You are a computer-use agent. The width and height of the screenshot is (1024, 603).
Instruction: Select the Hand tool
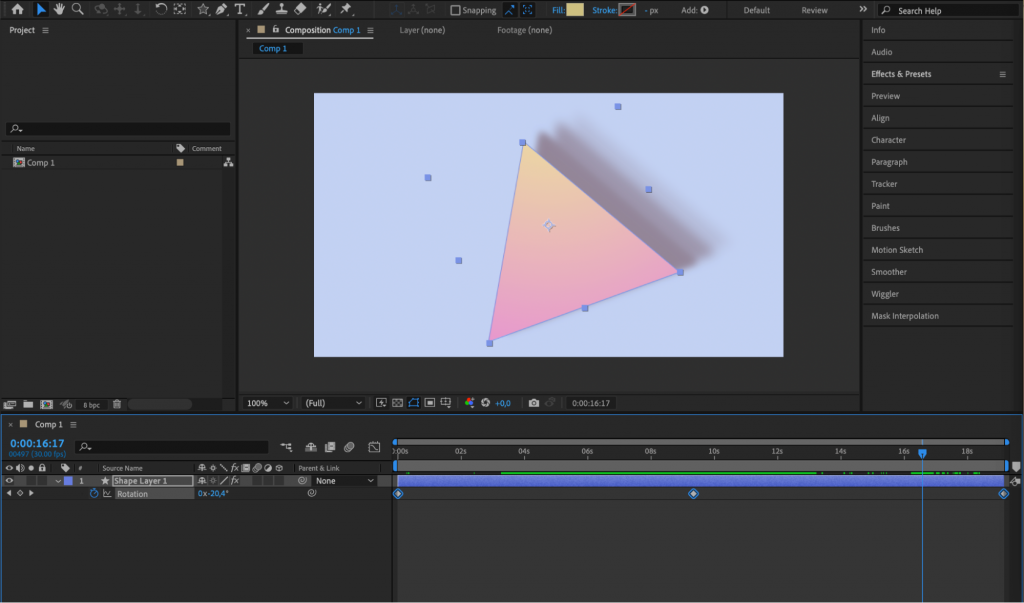click(60, 9)
